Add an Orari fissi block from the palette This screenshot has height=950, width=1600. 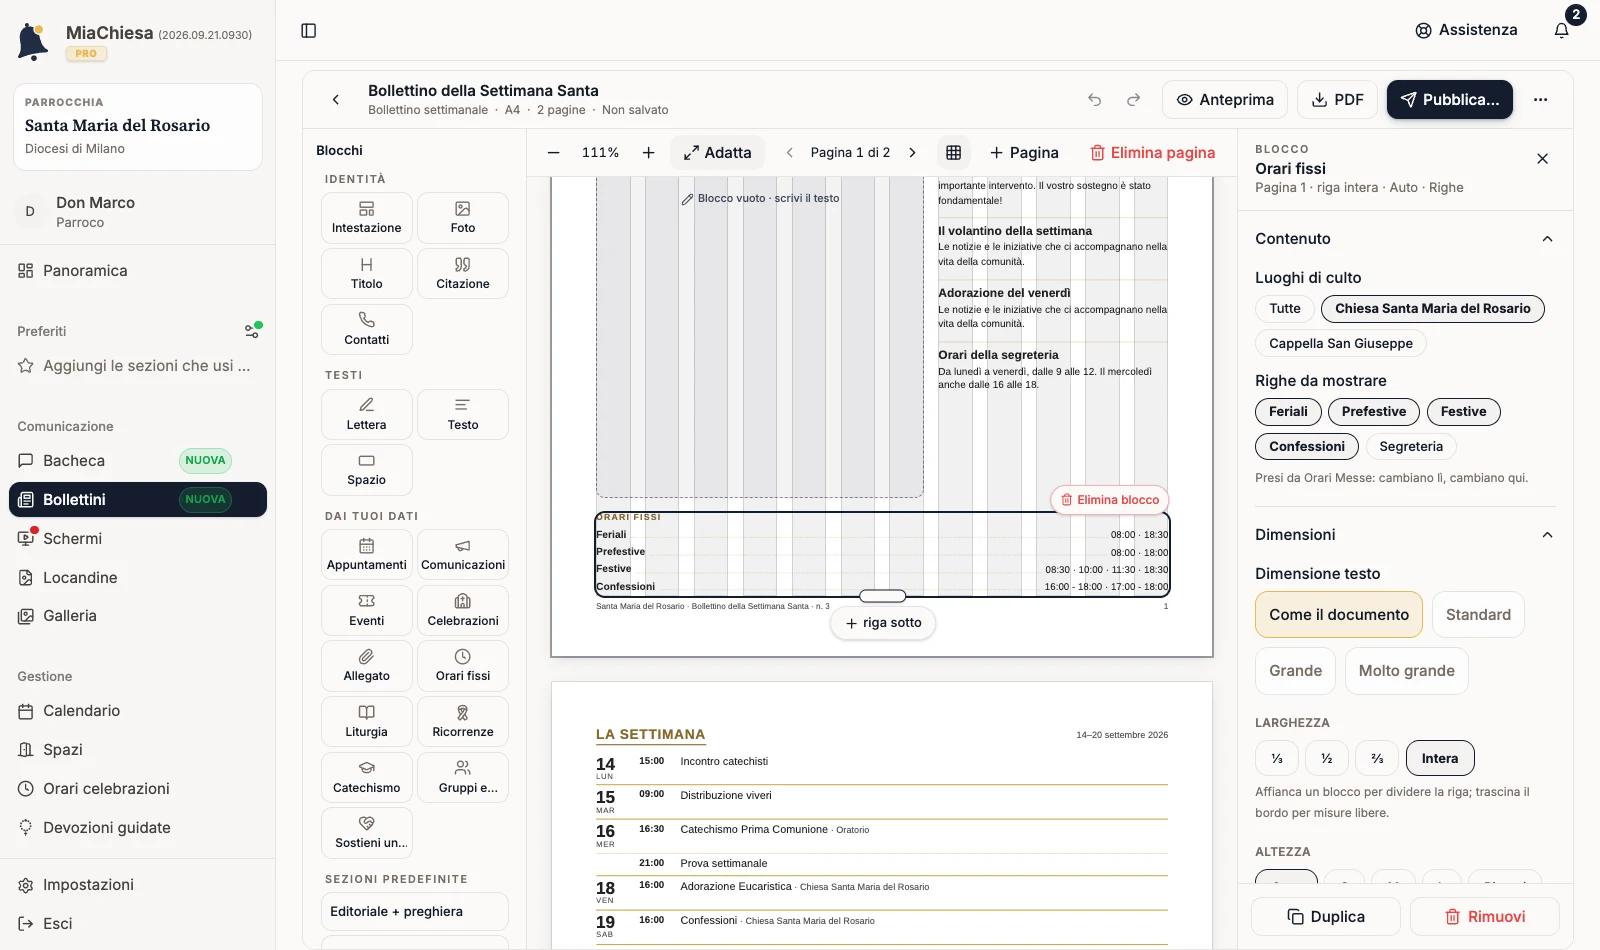click(x=463, y=666)
